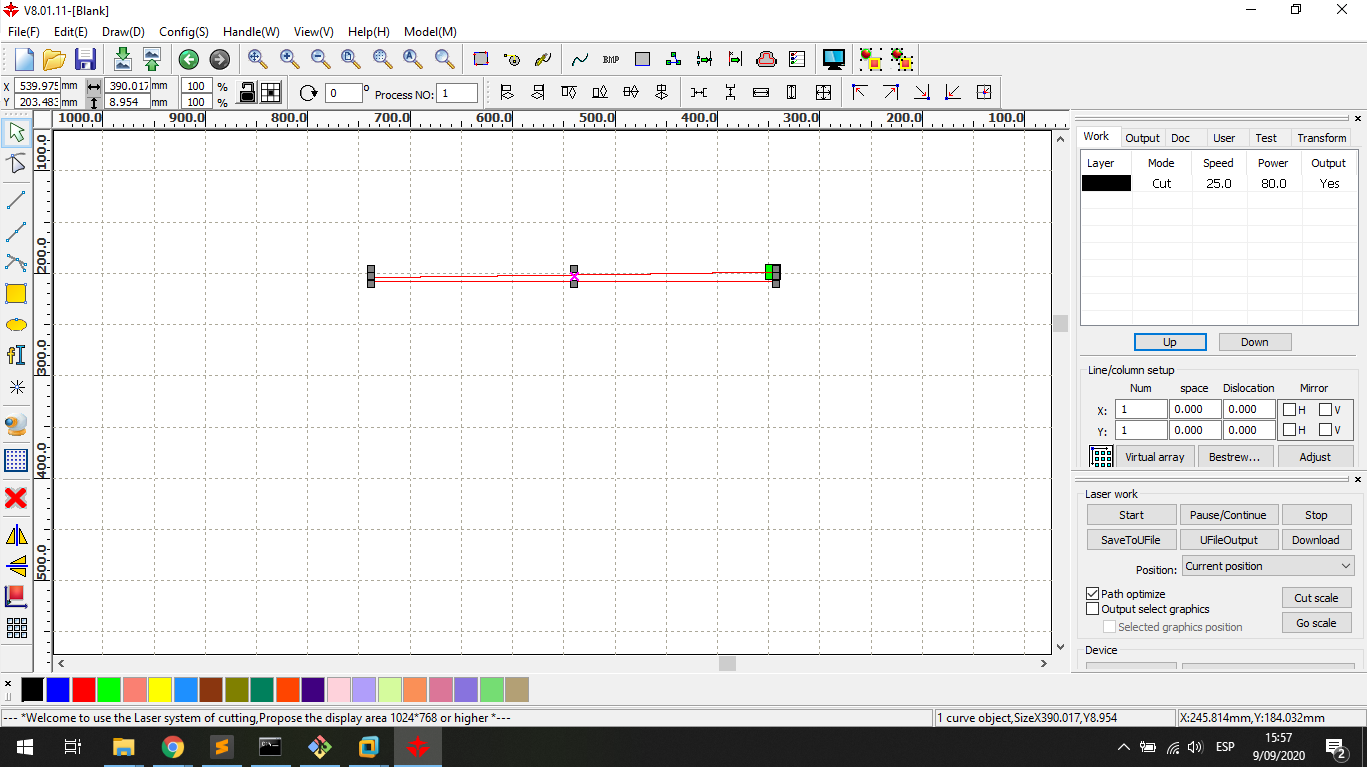Click the Cut mode cell in the layer row

coord(1161,184)
